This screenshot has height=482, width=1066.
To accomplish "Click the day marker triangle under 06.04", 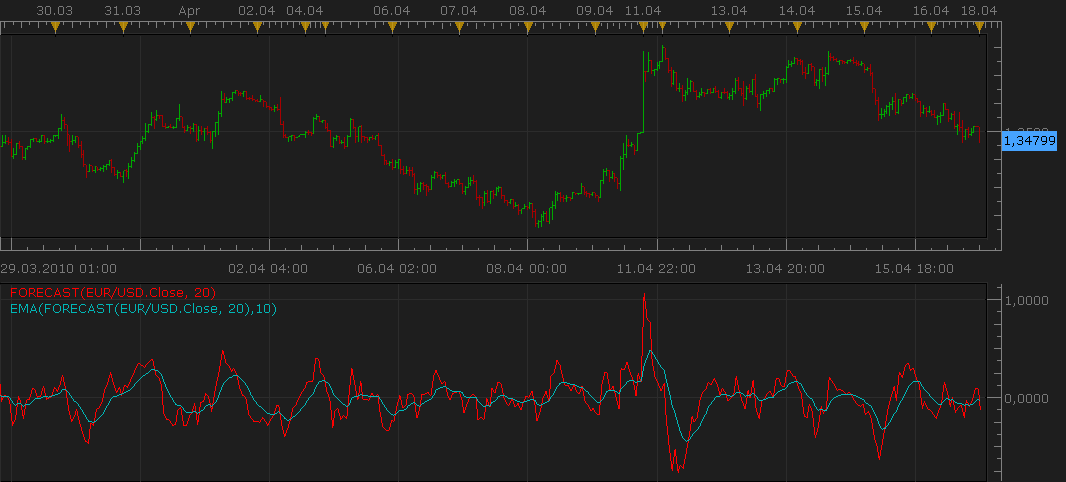I will pyautogui.click(x=392, y=27).
